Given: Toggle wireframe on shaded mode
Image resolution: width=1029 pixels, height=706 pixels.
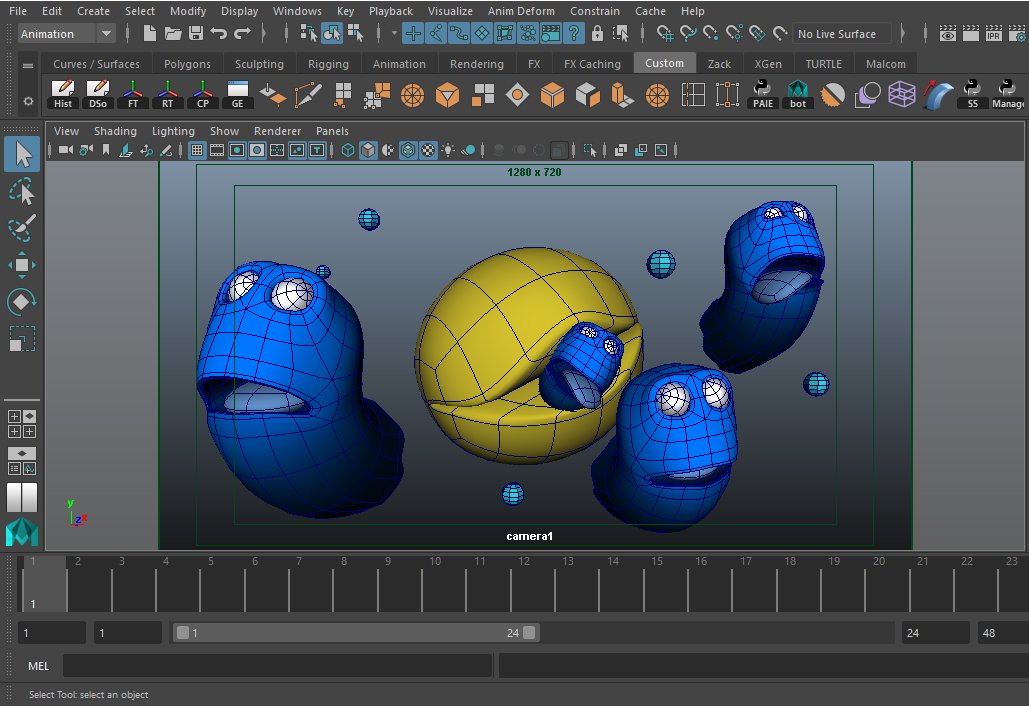Looking at the screenshot, I should pyautogui.click(x=408, y=150).
